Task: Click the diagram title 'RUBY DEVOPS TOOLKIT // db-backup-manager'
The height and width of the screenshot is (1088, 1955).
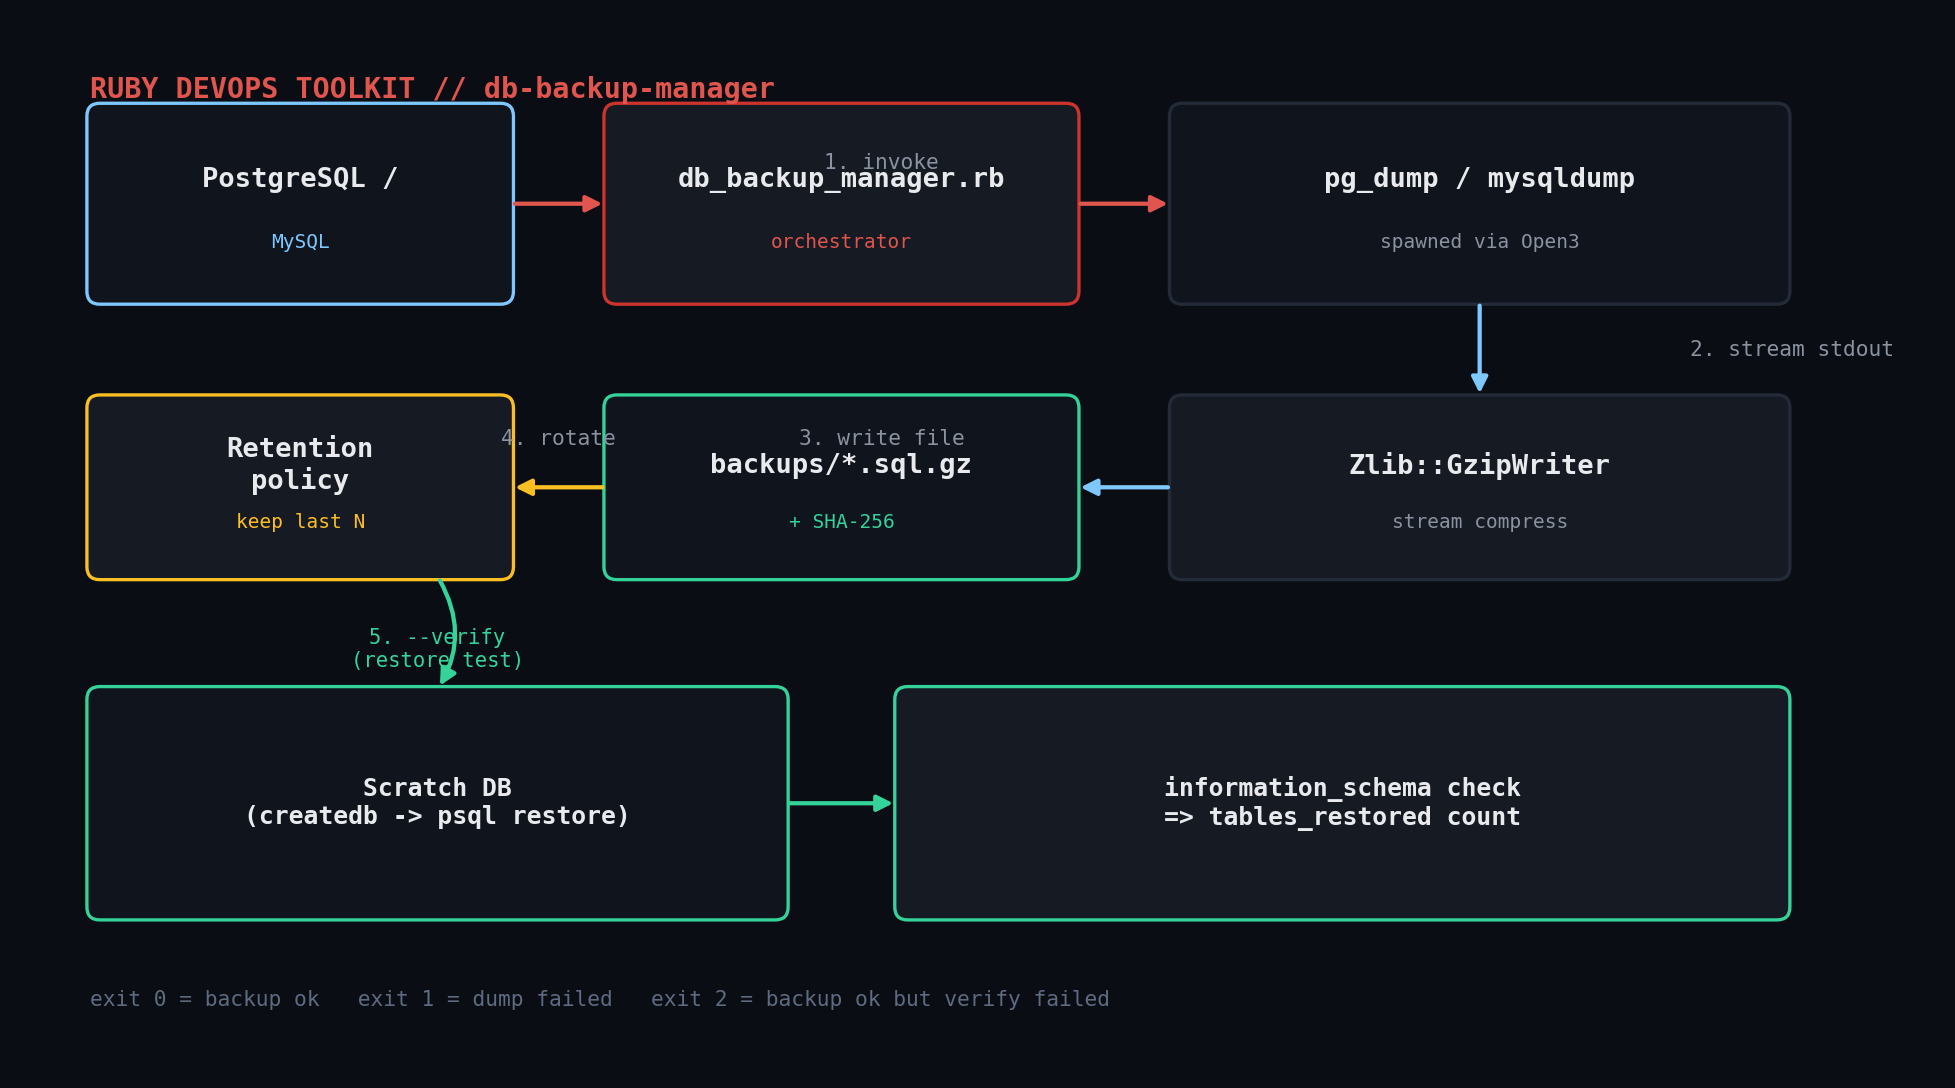Action: click(x=432, y=89)
